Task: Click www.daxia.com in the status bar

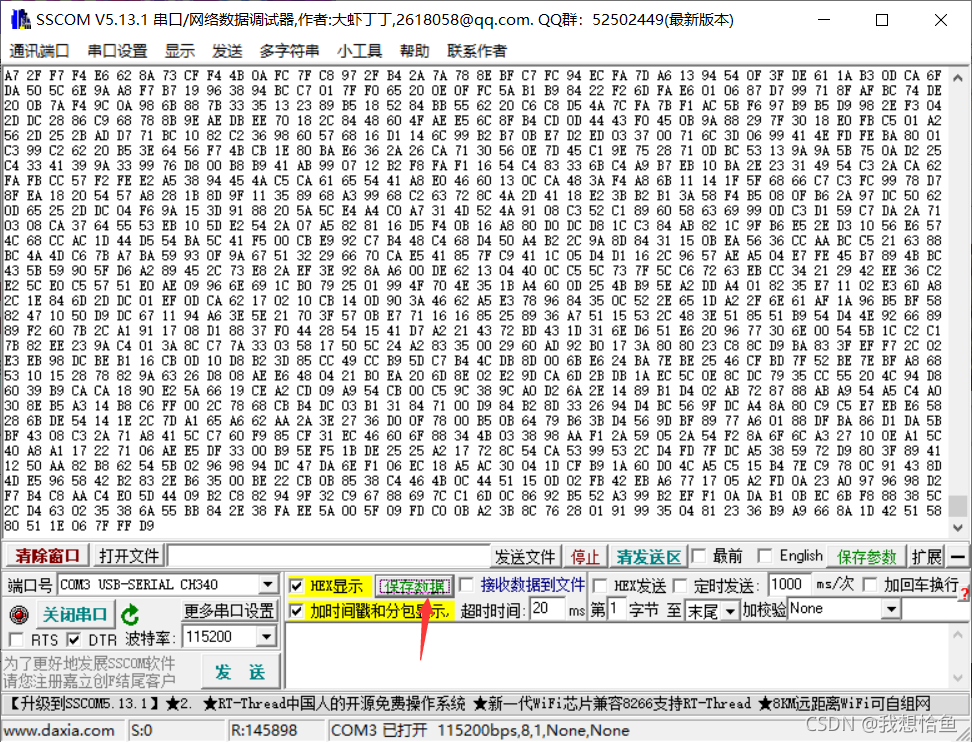Action: click(59, 731)
